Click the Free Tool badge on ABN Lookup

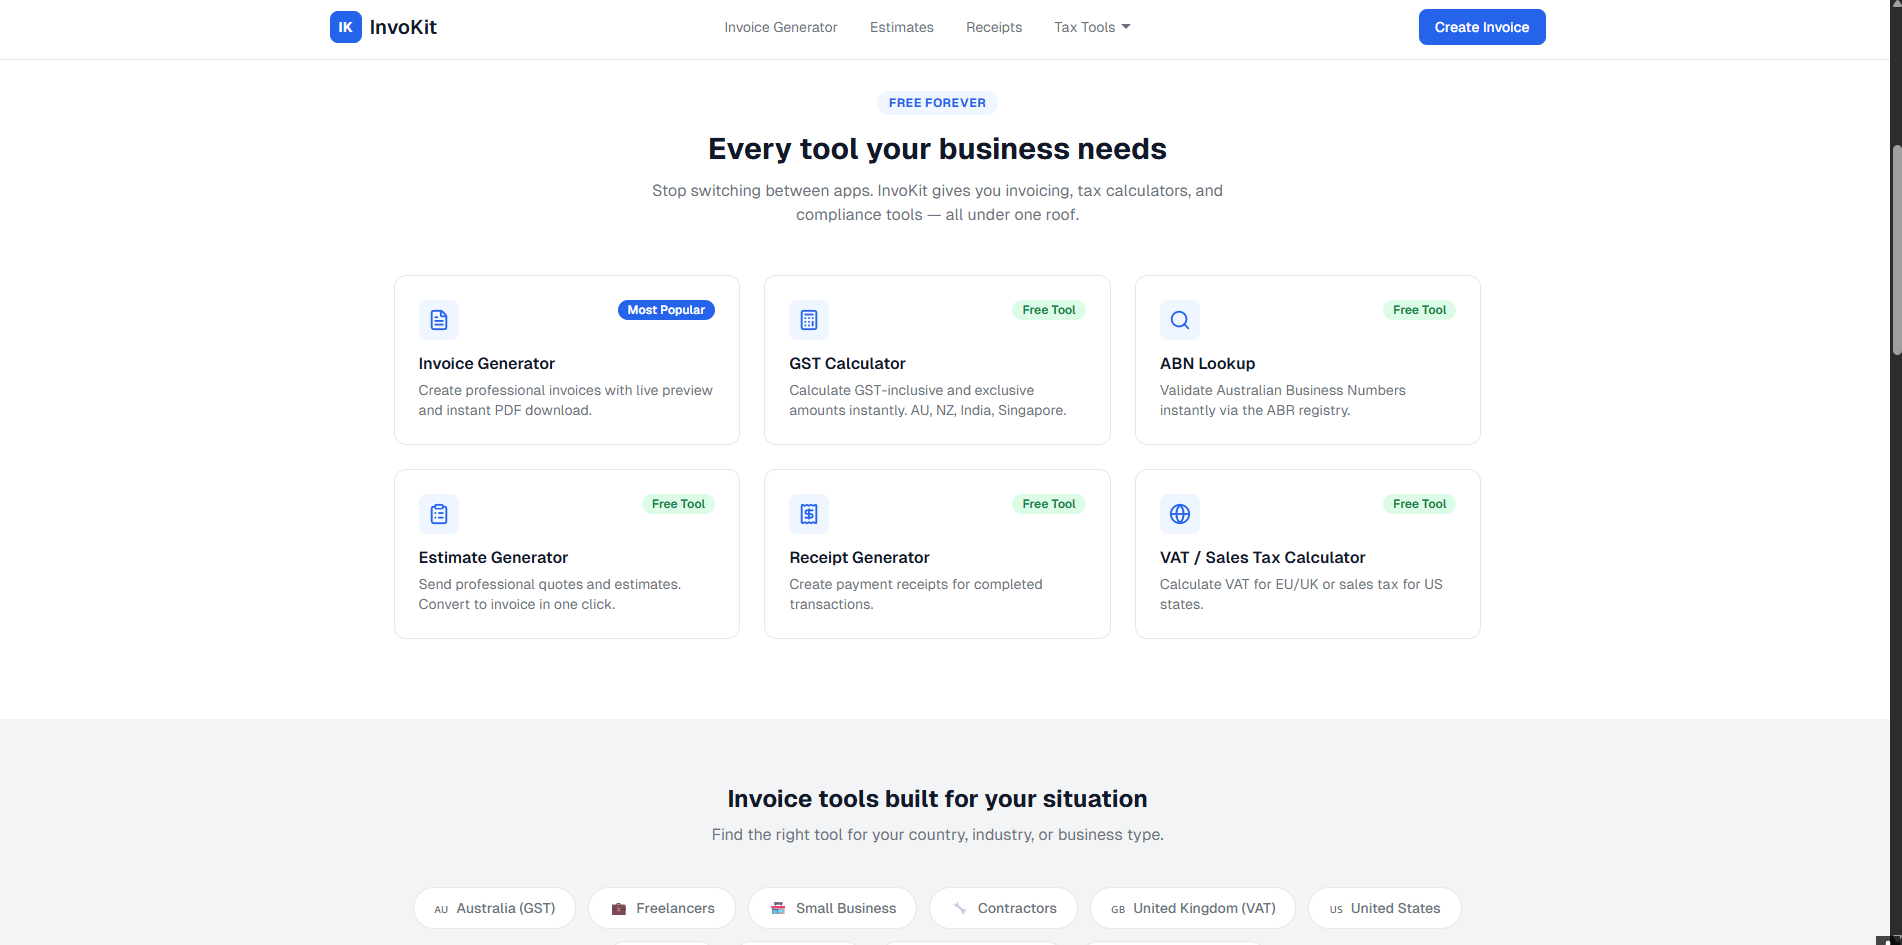[x=1419, y=310]
